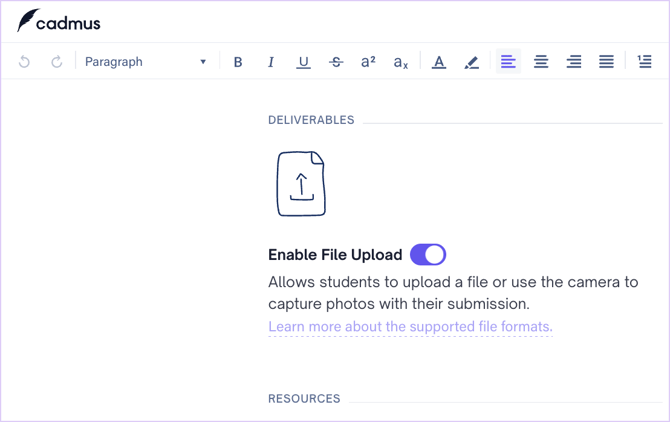This screenshot has height=422, width=670.
Task: Click the Undo arrow icon
Action: [x=25, y=62]
